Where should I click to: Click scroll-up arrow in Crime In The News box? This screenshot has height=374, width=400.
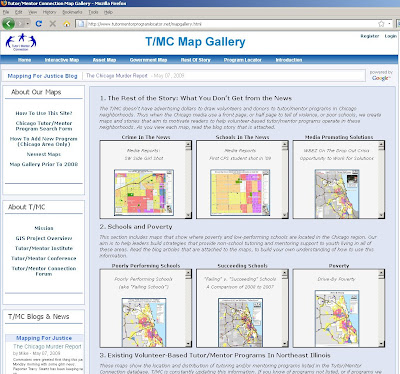(x=188, y=144)
